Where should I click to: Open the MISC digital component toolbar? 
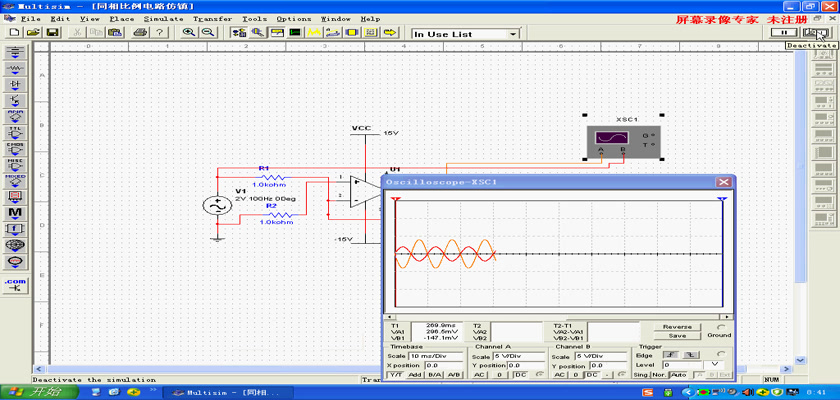coord(16,164)
